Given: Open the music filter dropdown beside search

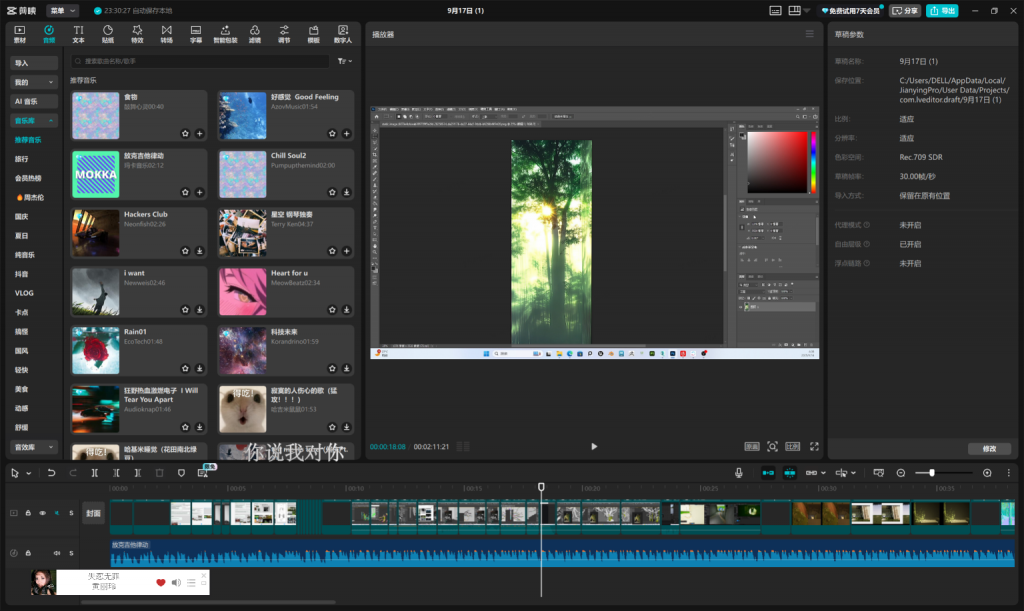Looking at the screenshot, I should [x=345, y=61].
